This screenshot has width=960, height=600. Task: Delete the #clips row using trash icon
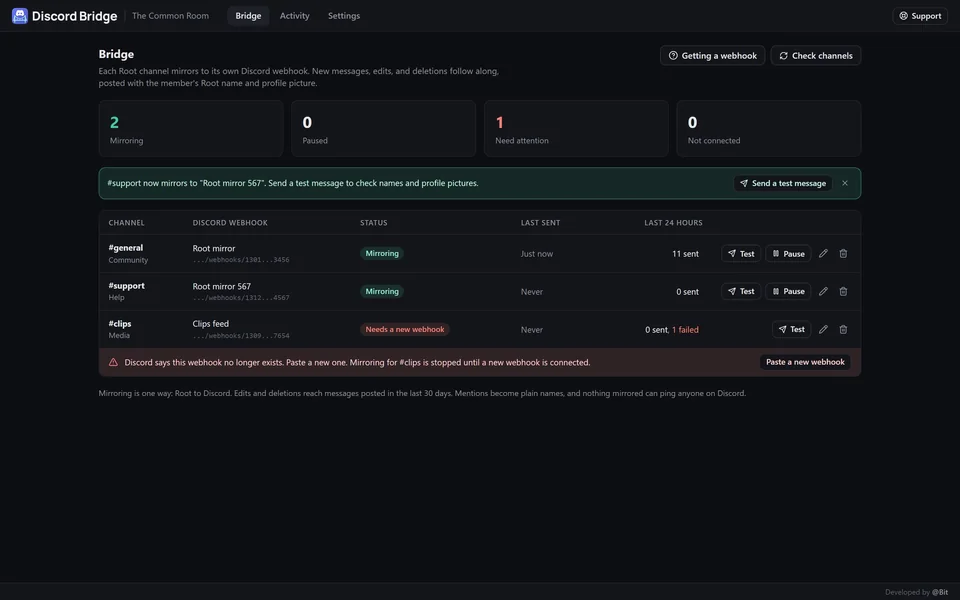(843, 329)
